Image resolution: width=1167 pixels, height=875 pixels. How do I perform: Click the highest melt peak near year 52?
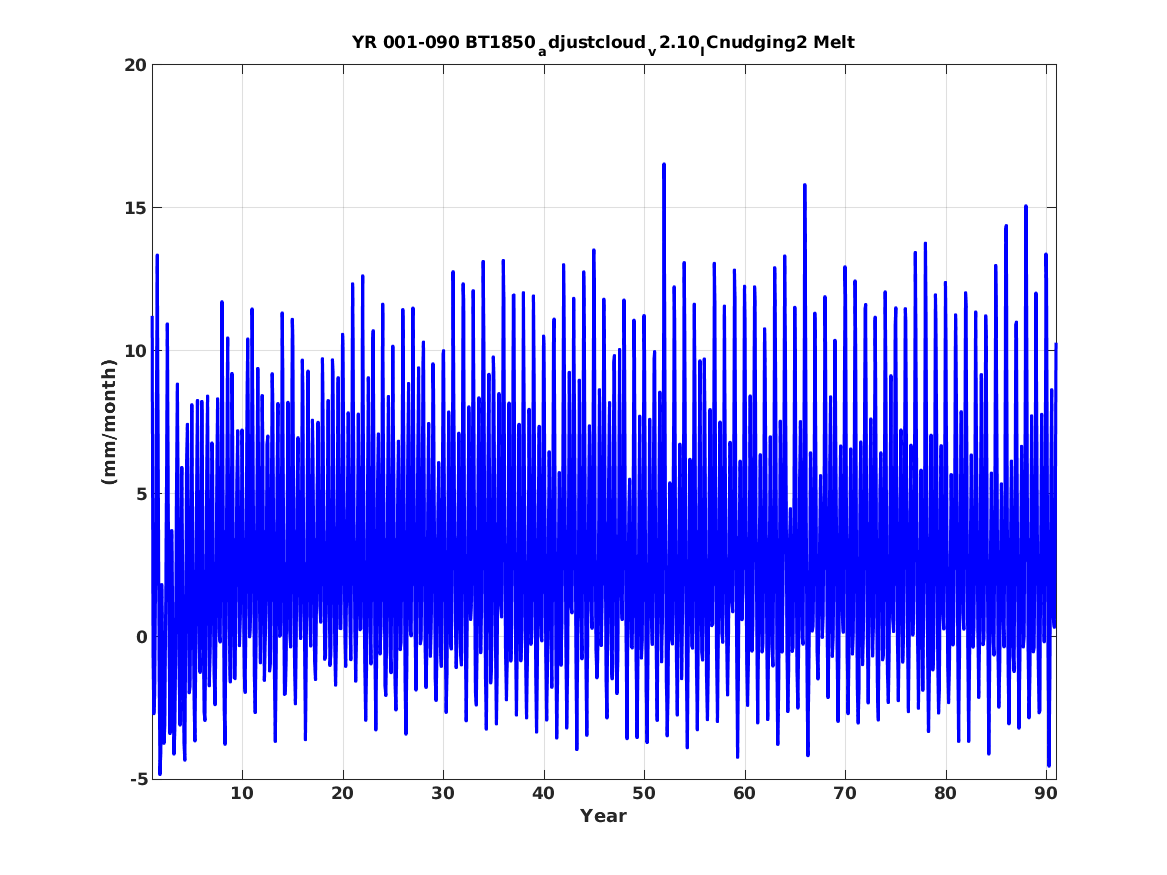point(664,165)
